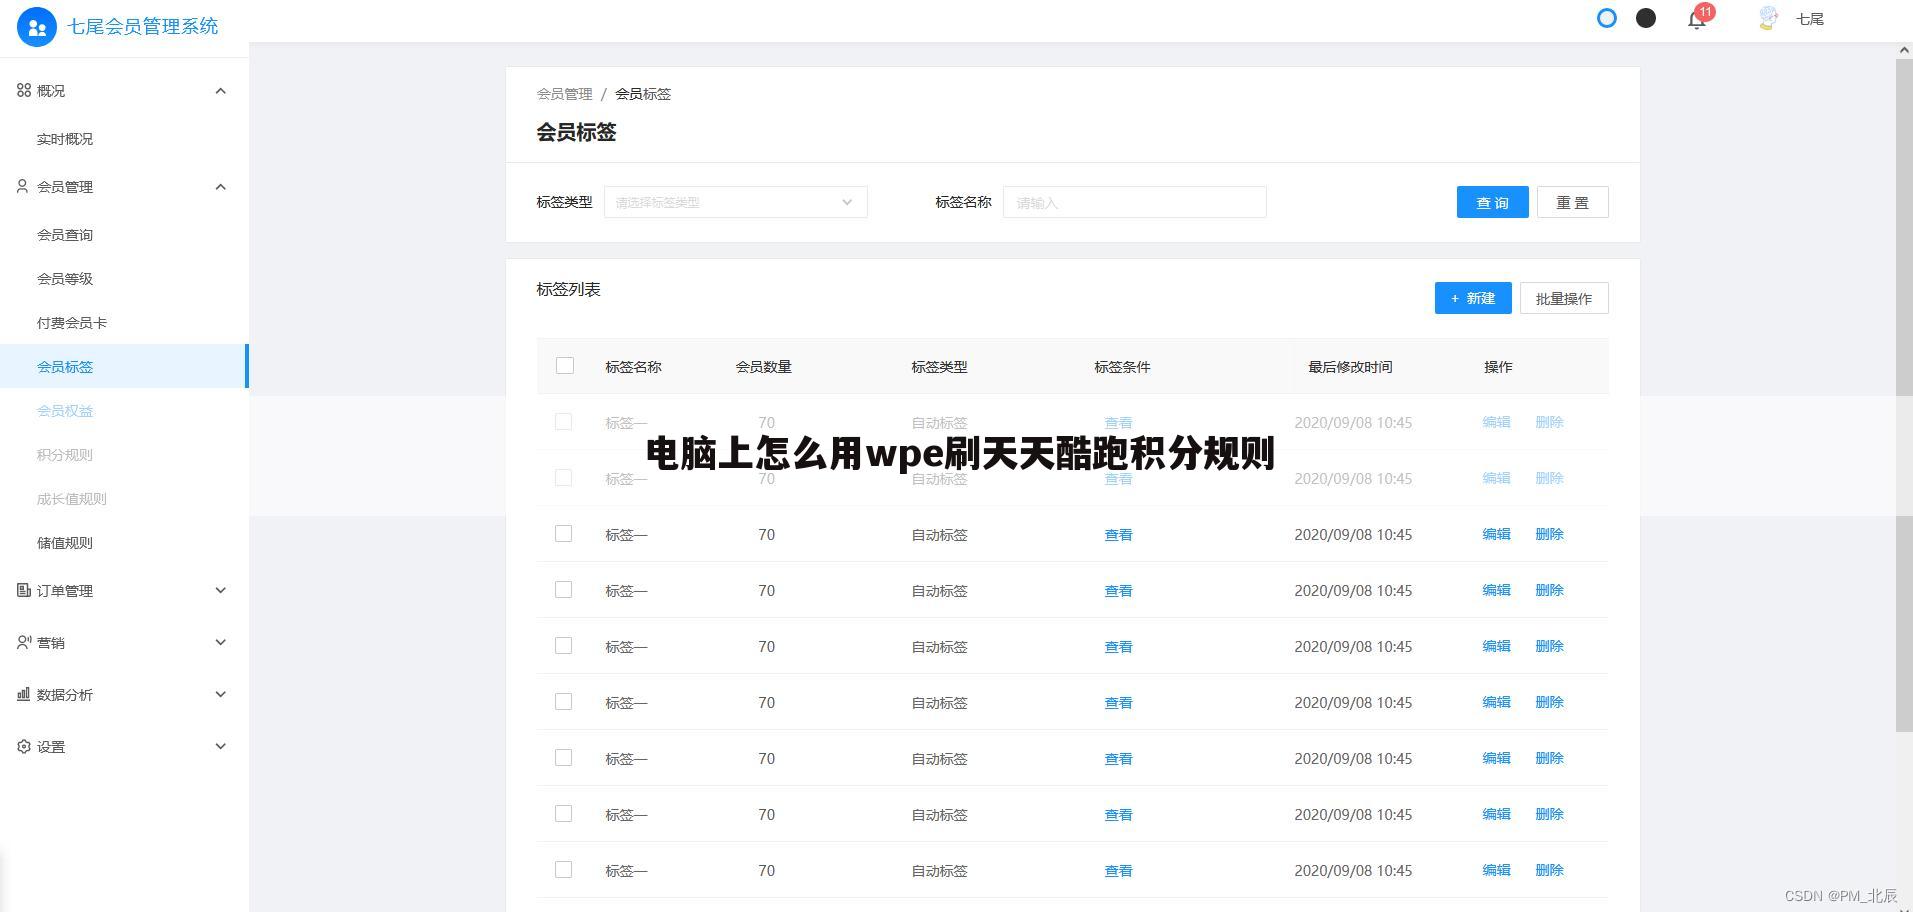This screenshot has height=912, width=1913.
Task: Click the dark circle theme icon
Action: point(1646,18)
